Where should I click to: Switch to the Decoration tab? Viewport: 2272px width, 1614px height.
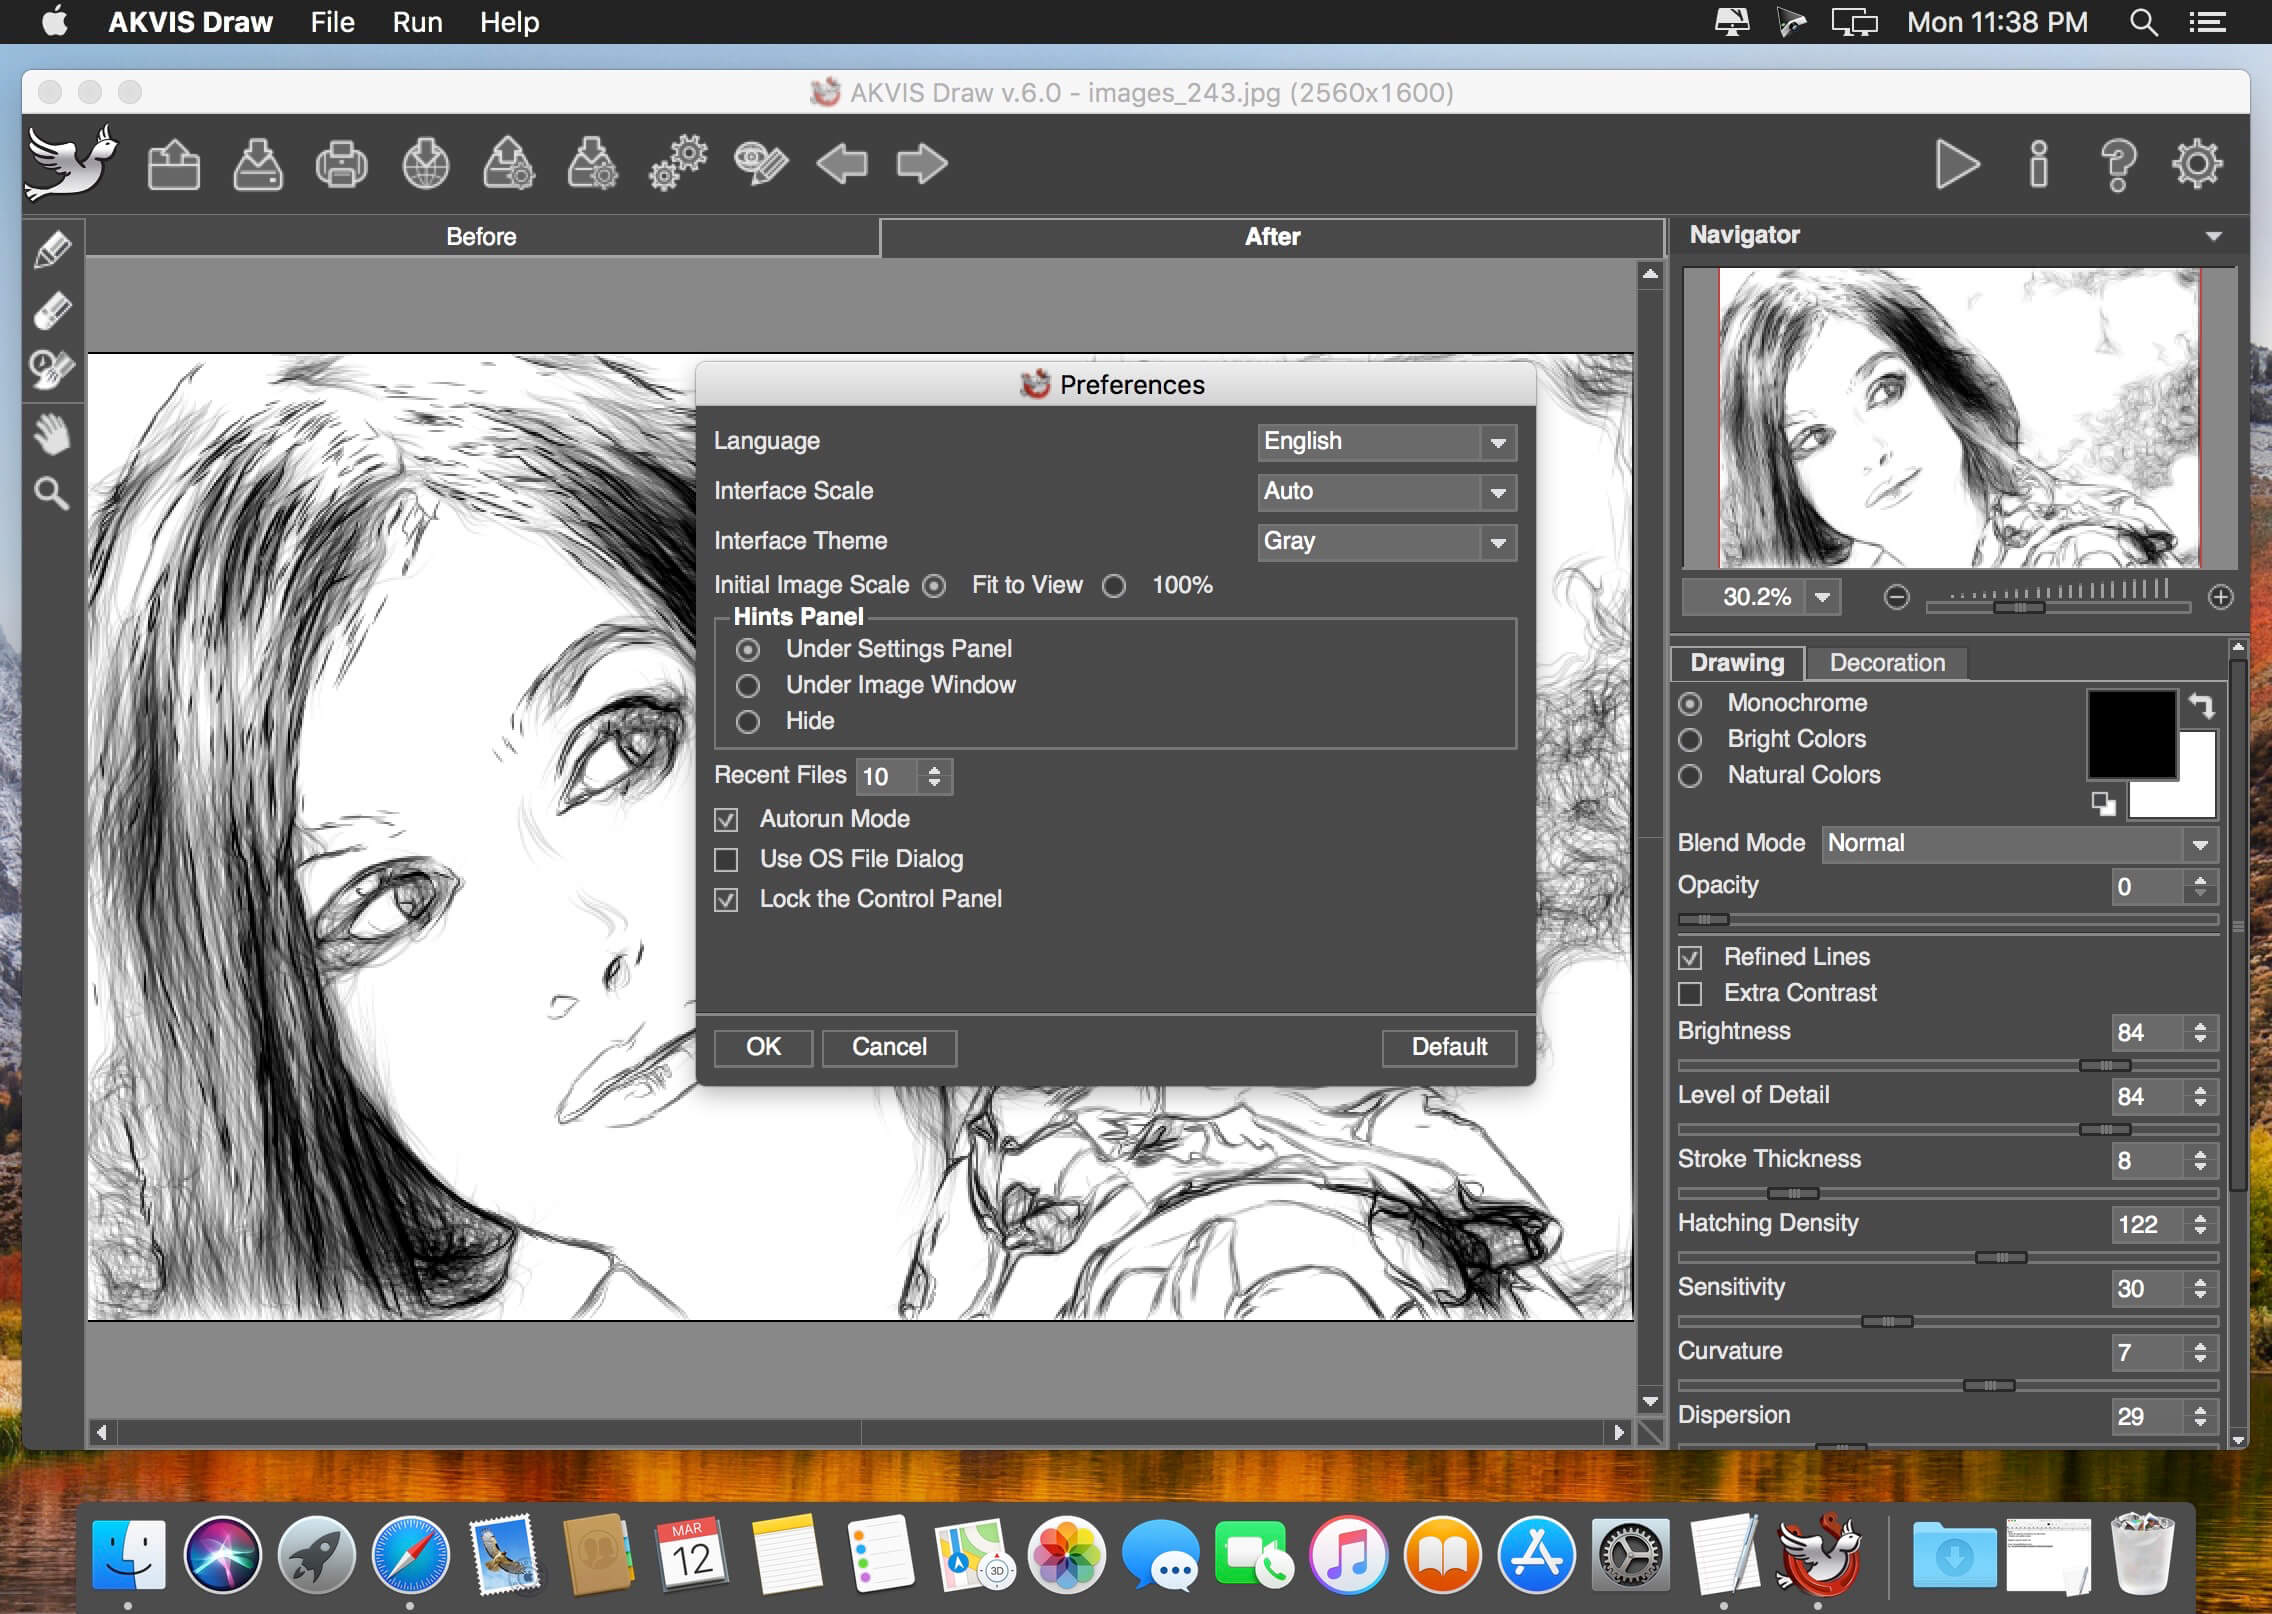(1887, 663)
